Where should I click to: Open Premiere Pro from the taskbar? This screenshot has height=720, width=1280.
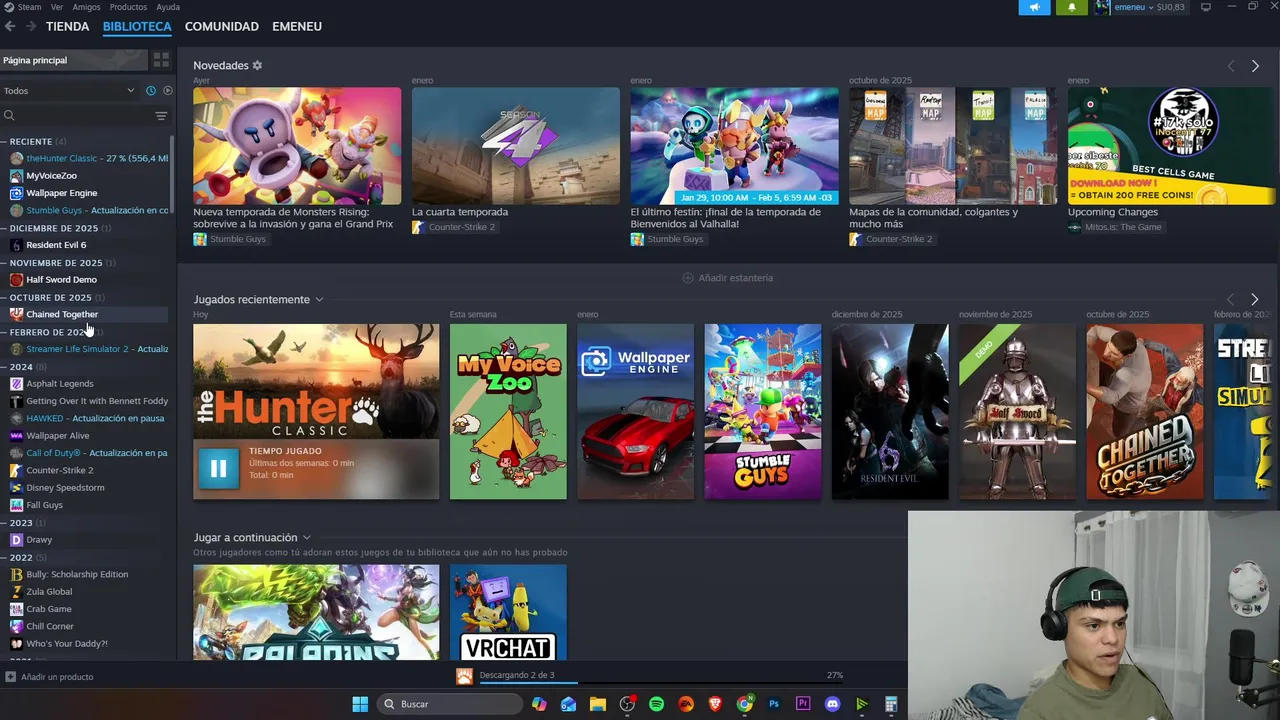click(803, 704)
